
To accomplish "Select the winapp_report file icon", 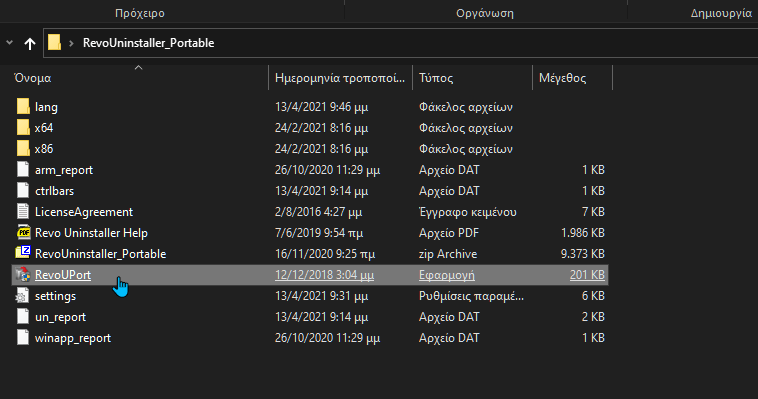I will (x=23, y=338).
